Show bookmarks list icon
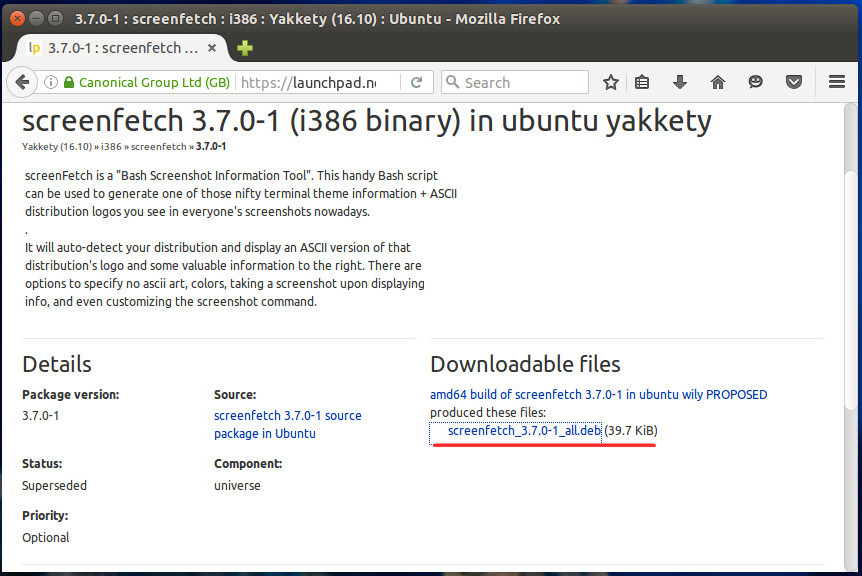 tap(642, 82)
